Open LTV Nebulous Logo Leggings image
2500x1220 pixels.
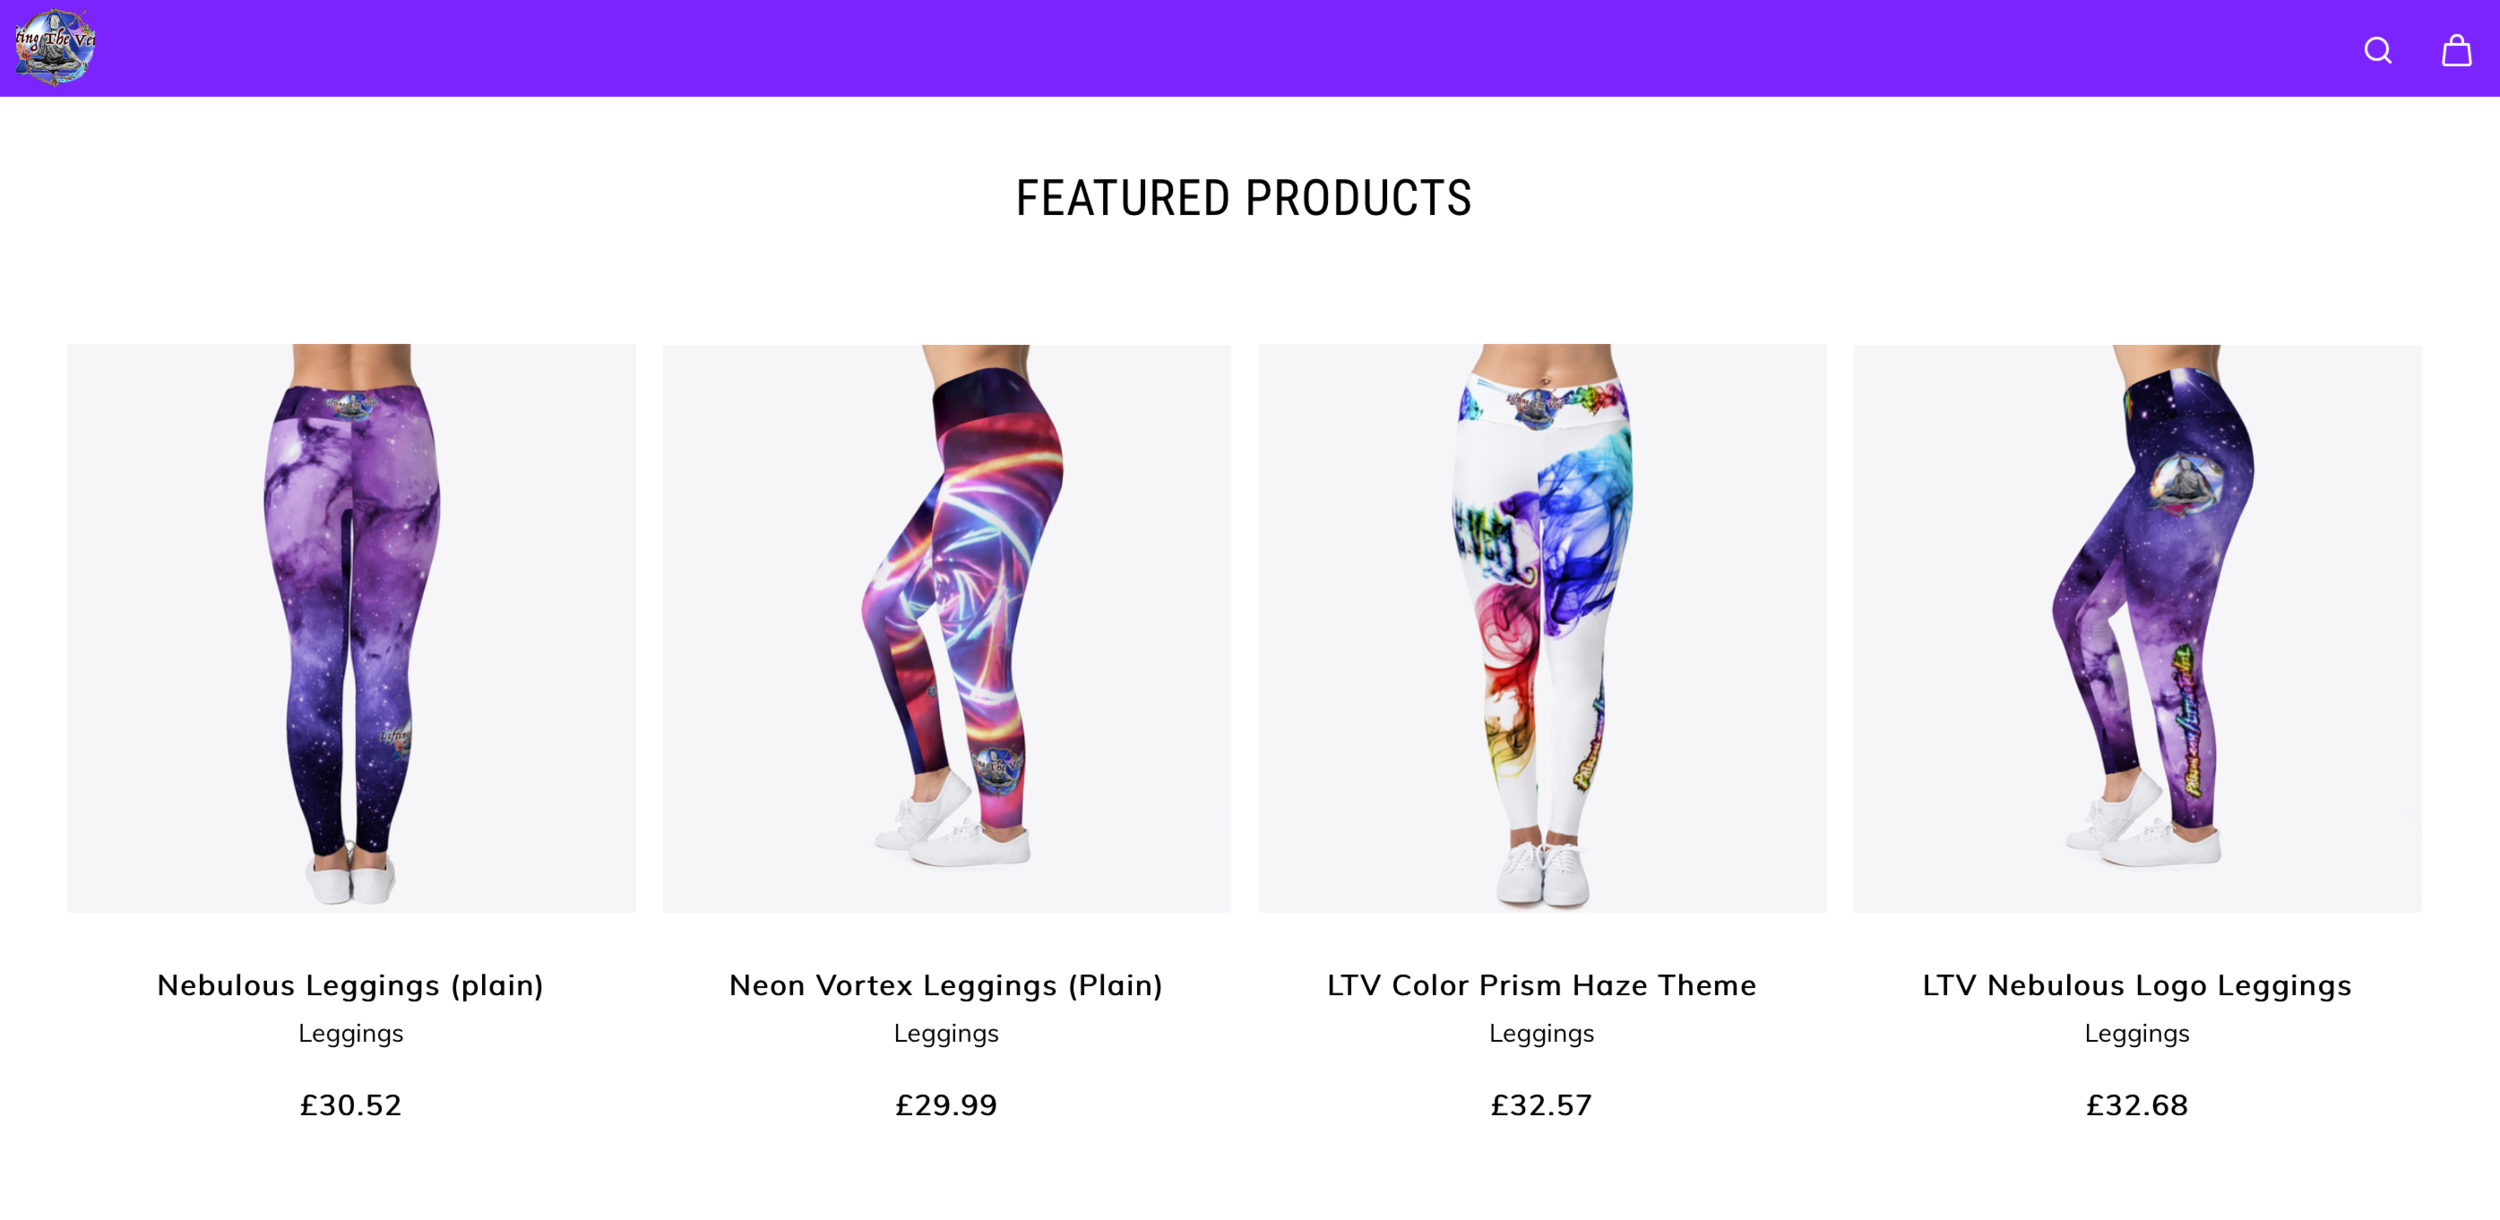click(x=2137, y=628)
